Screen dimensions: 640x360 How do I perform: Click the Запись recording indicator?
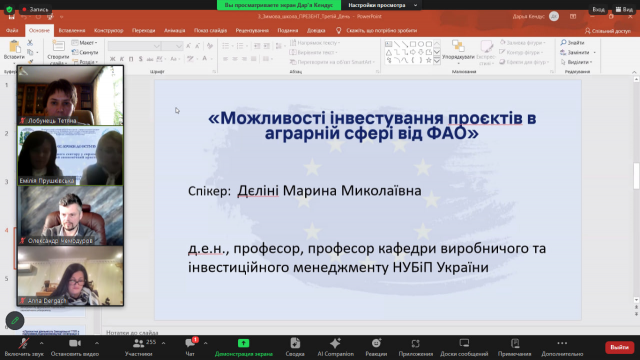click(35, 9)
